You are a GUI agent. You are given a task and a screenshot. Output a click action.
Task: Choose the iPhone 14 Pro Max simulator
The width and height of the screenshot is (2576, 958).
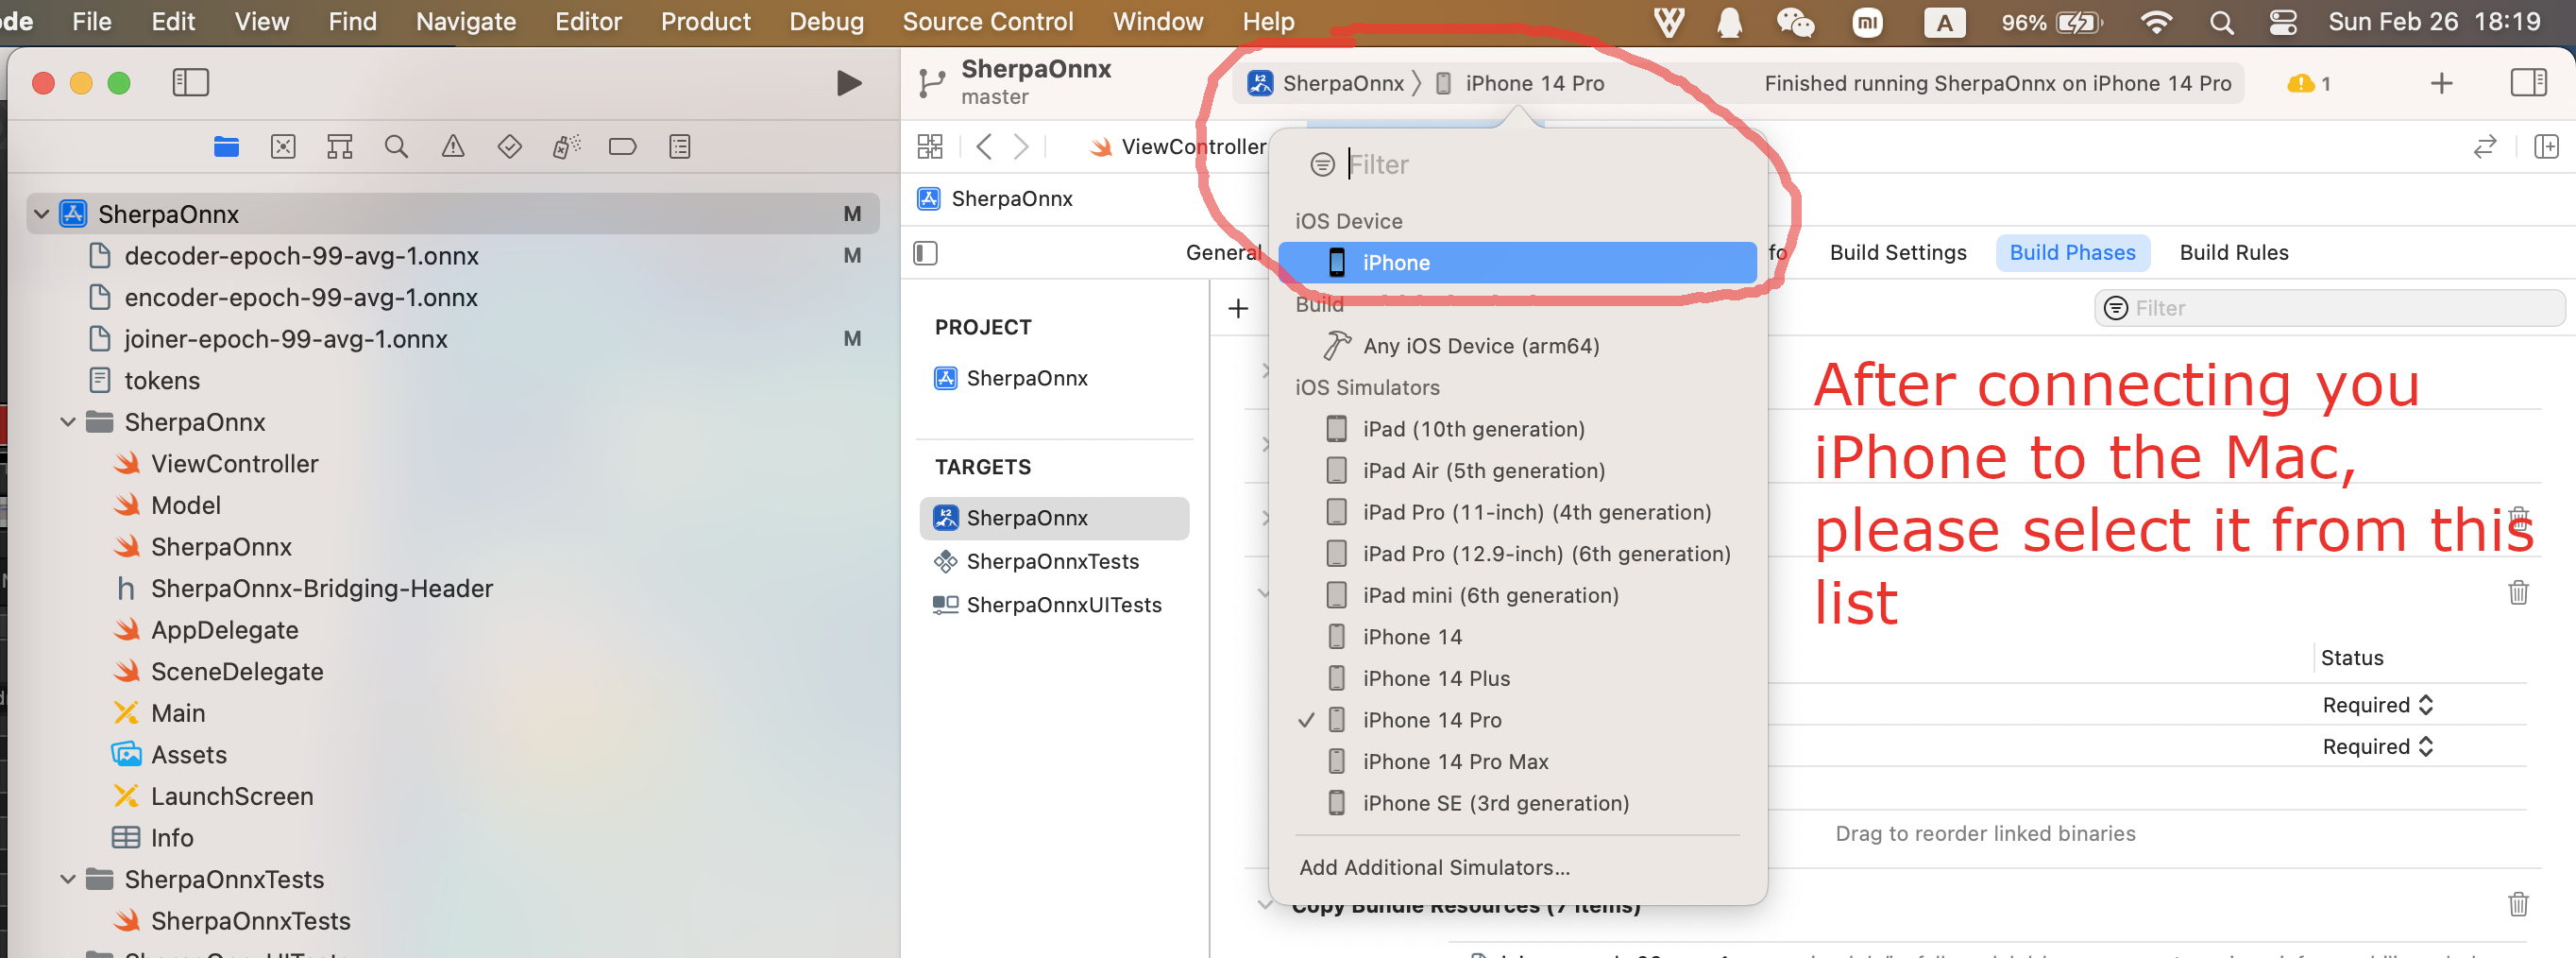coord(1516,762)
